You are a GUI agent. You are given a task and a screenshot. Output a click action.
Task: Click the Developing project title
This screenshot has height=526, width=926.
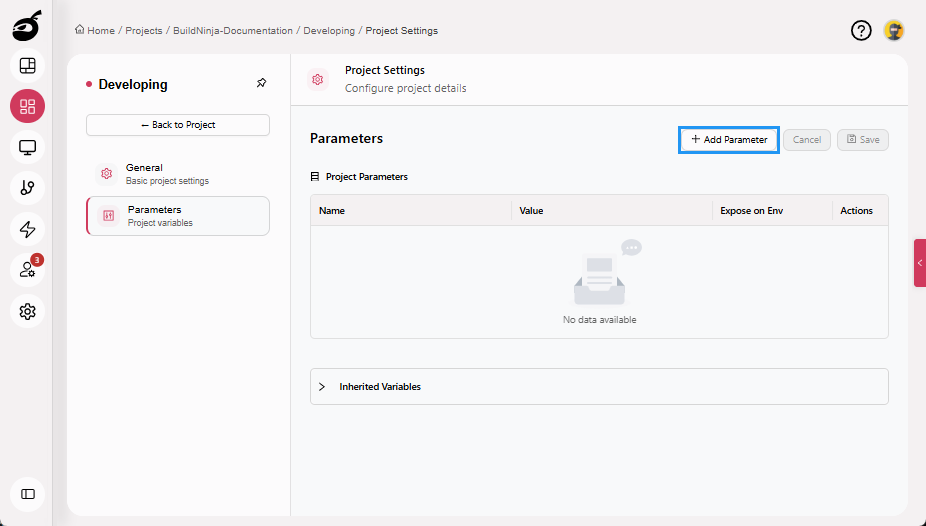pos(133,84)
